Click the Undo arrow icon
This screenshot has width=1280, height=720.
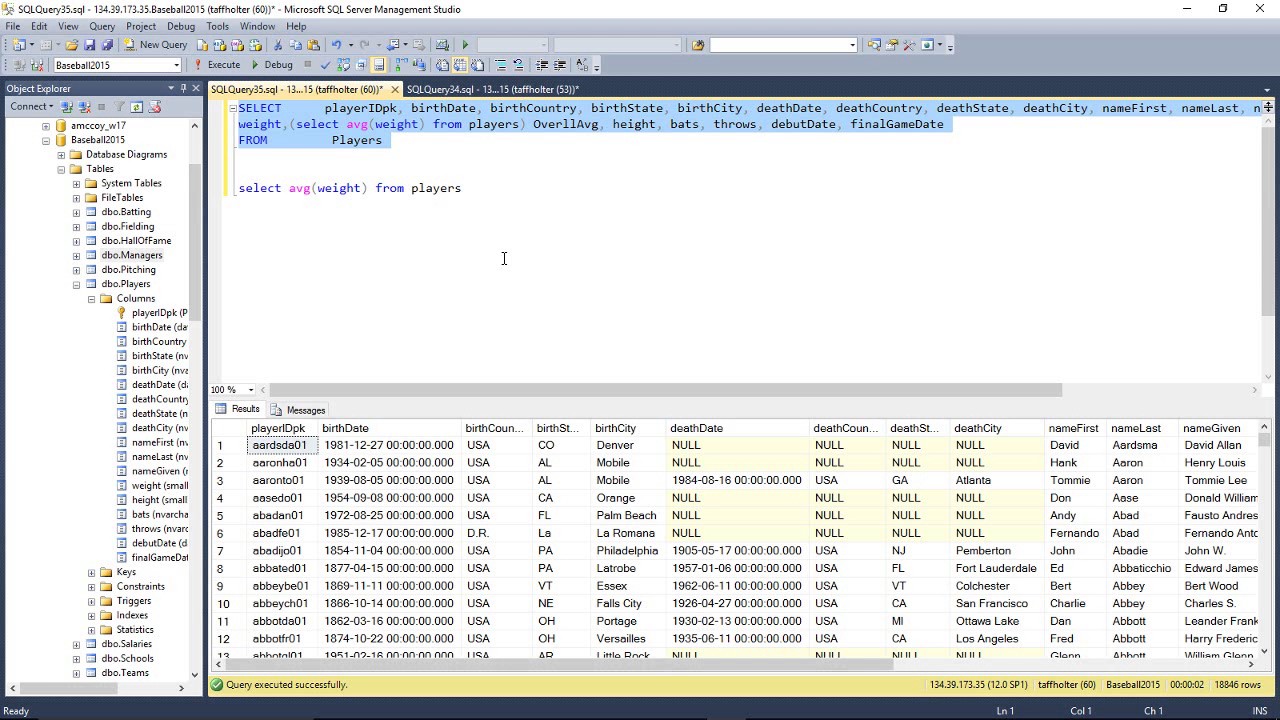coord(337,45)
